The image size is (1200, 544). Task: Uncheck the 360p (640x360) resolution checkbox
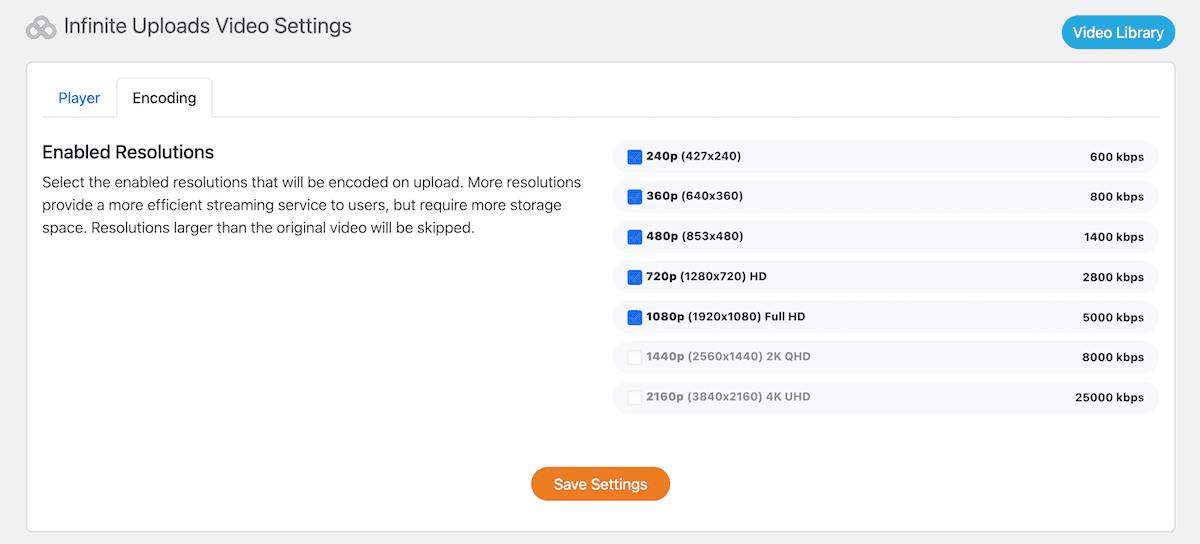coord(634,197)
